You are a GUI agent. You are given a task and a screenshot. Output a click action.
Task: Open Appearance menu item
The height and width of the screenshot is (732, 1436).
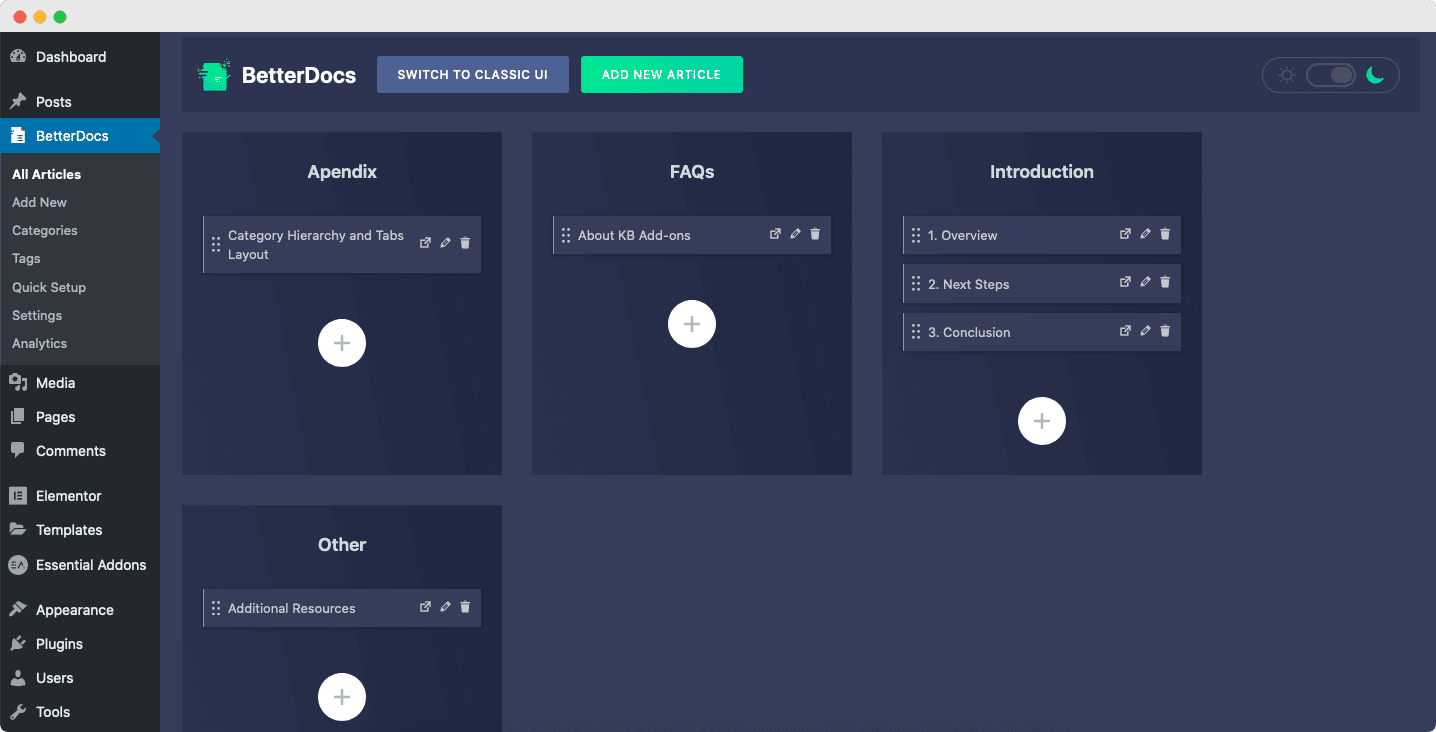click(80, 610)
